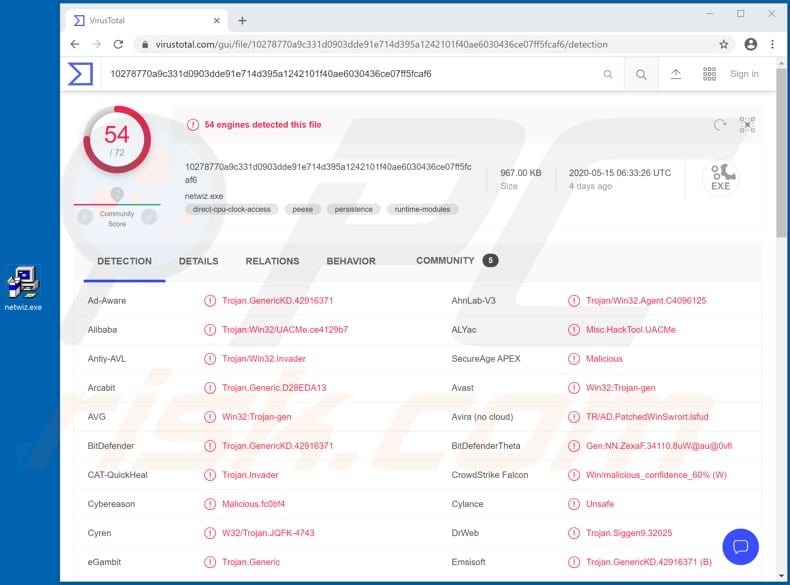Switch to DETAILS tab
The image size is (790, 585).
click(x=199, y=261)
